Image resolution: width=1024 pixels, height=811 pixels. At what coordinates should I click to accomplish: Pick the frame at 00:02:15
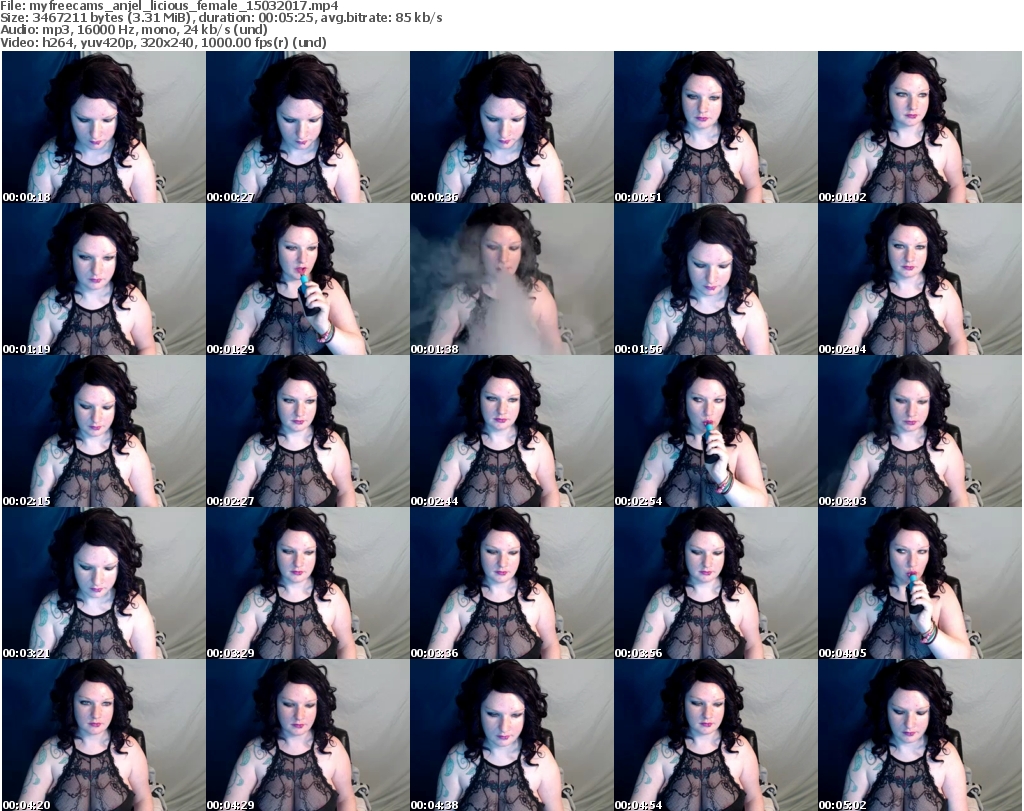103,431
